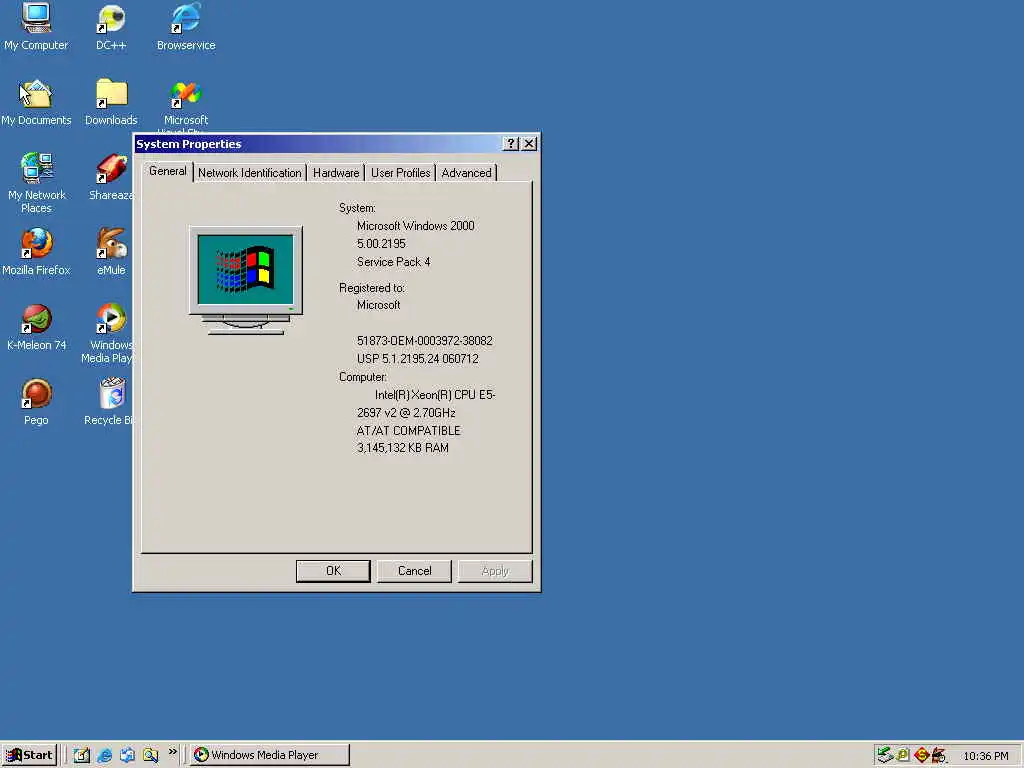Click the What's This help button

[x=511, y=144]
